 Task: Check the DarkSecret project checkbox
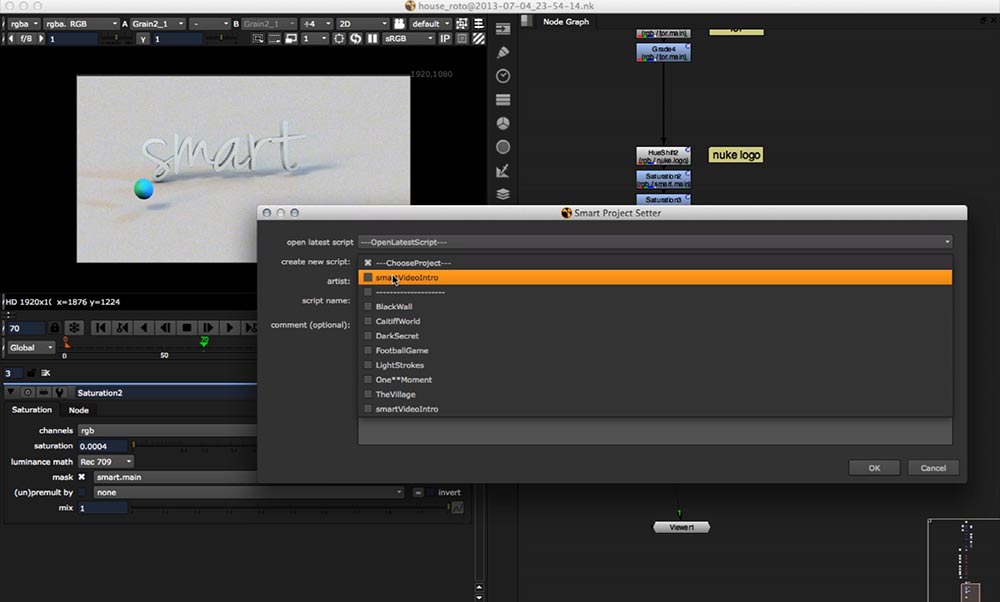(368, 336)
